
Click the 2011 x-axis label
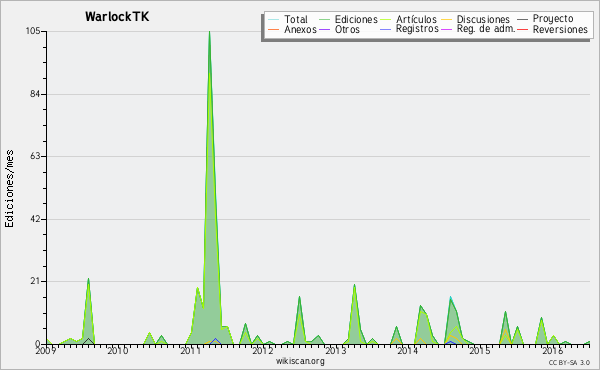click(x=190, y=350)
